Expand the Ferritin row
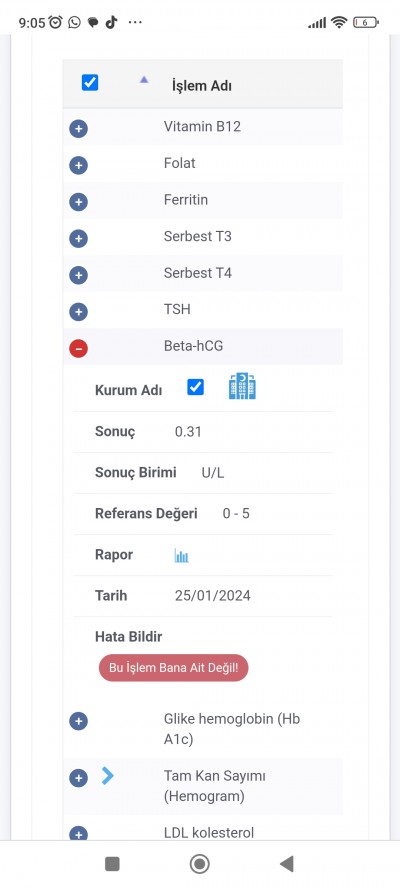 click(x=78, y=202)
